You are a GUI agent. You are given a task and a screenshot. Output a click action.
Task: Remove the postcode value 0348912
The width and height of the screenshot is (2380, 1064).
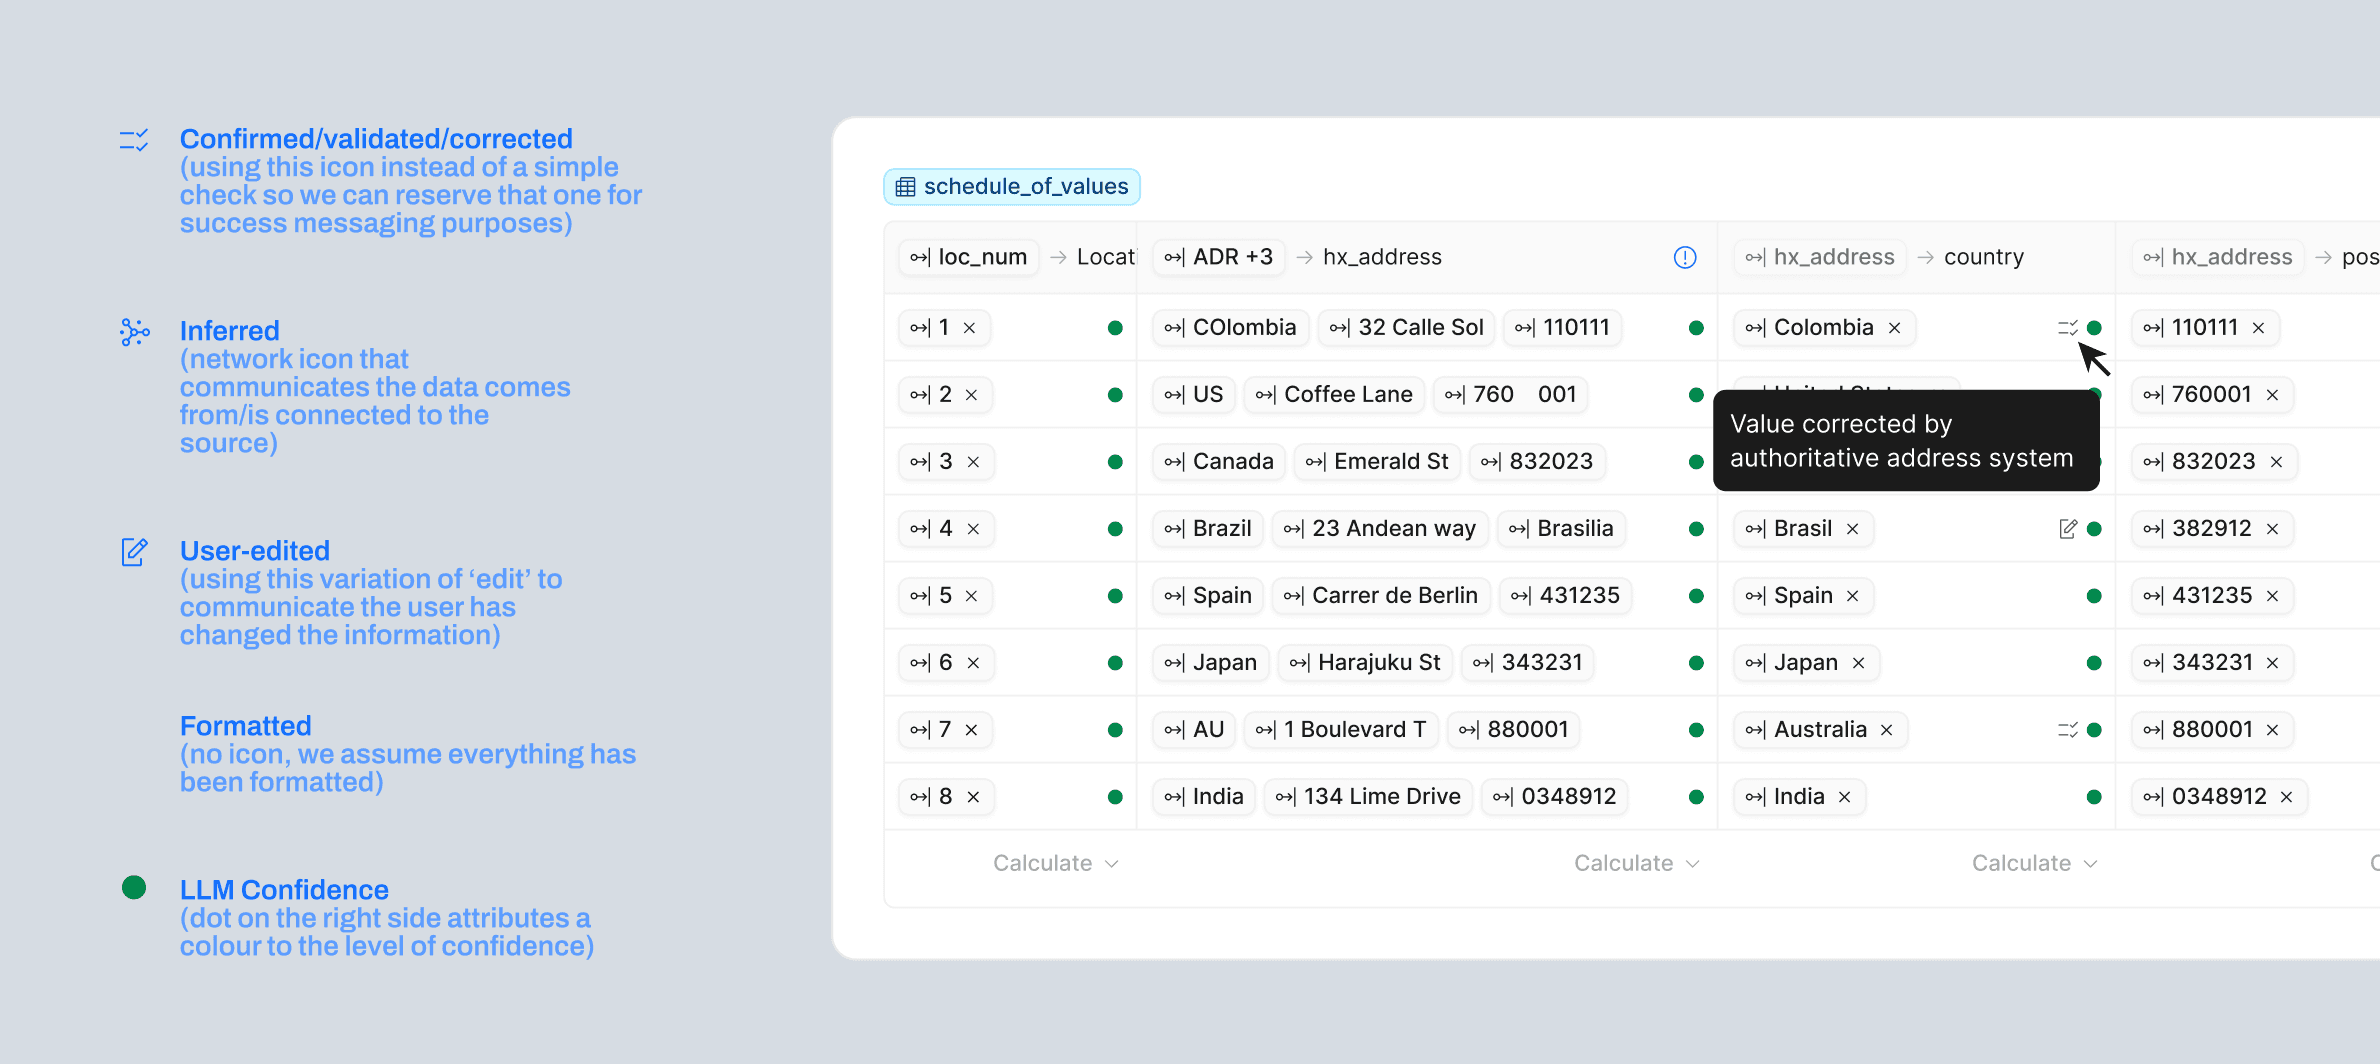pyautogui.click(x=2286, y=797)
